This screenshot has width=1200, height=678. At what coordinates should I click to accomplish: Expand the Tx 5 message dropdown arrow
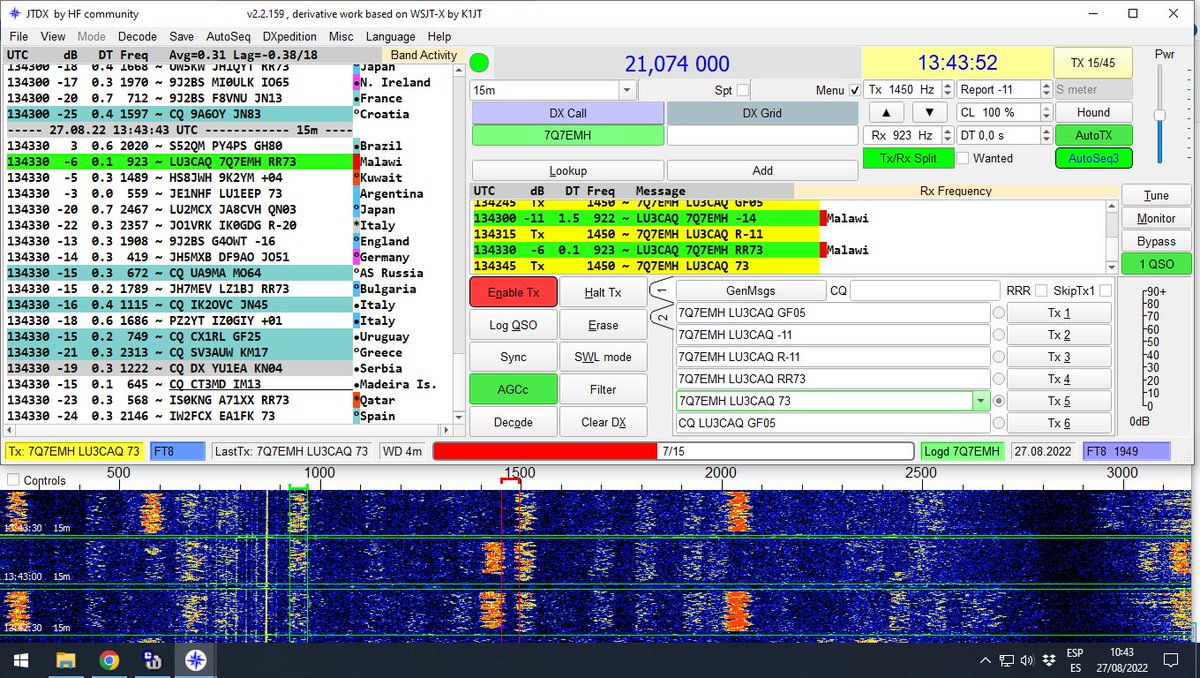point(980,401)
